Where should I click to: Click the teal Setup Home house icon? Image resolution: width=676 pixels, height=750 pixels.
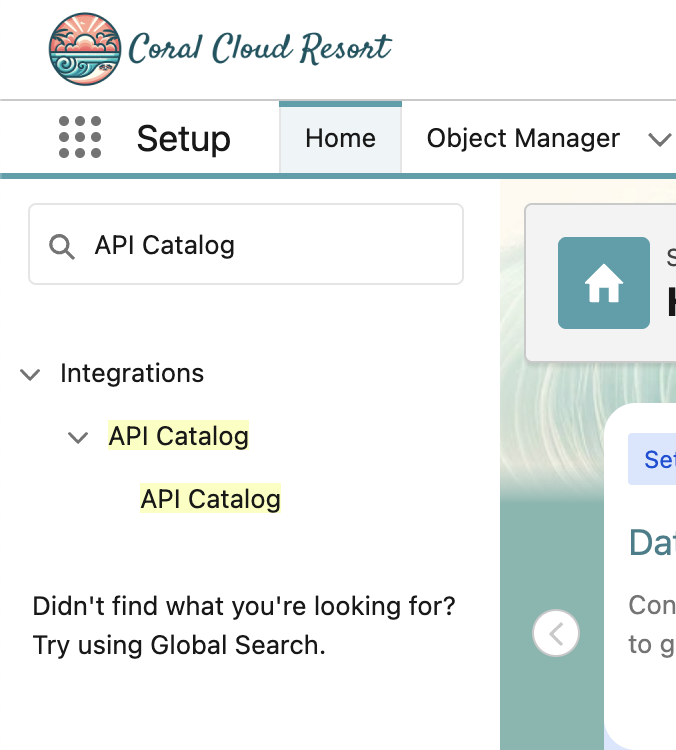point(604,283)
